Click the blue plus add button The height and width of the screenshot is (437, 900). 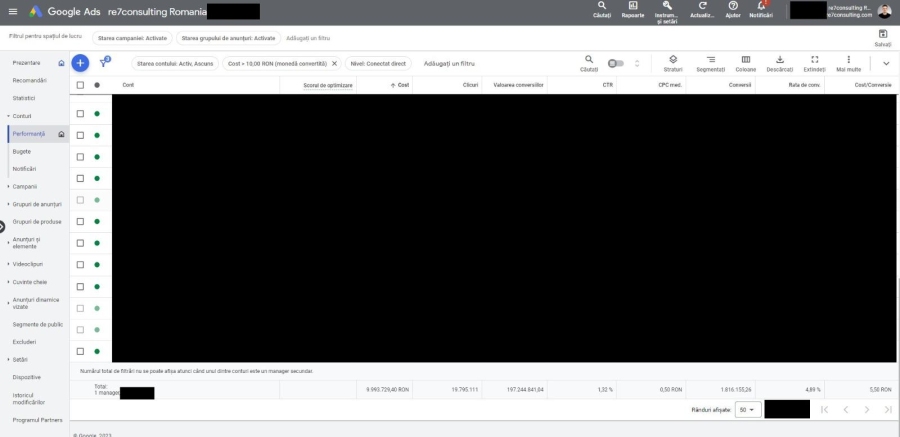point(80,63)
